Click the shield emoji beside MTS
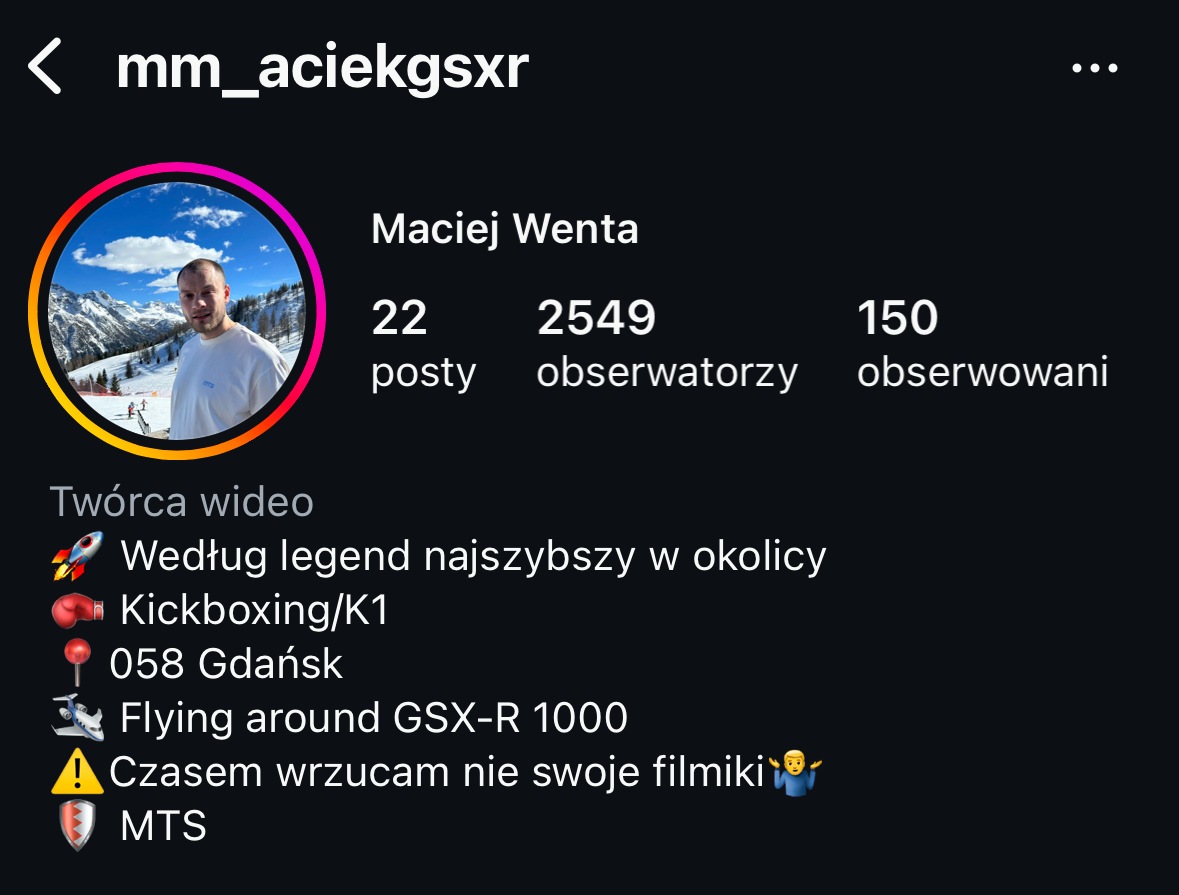The width and height of the screenshot is (1179, 895). point(77,826)
